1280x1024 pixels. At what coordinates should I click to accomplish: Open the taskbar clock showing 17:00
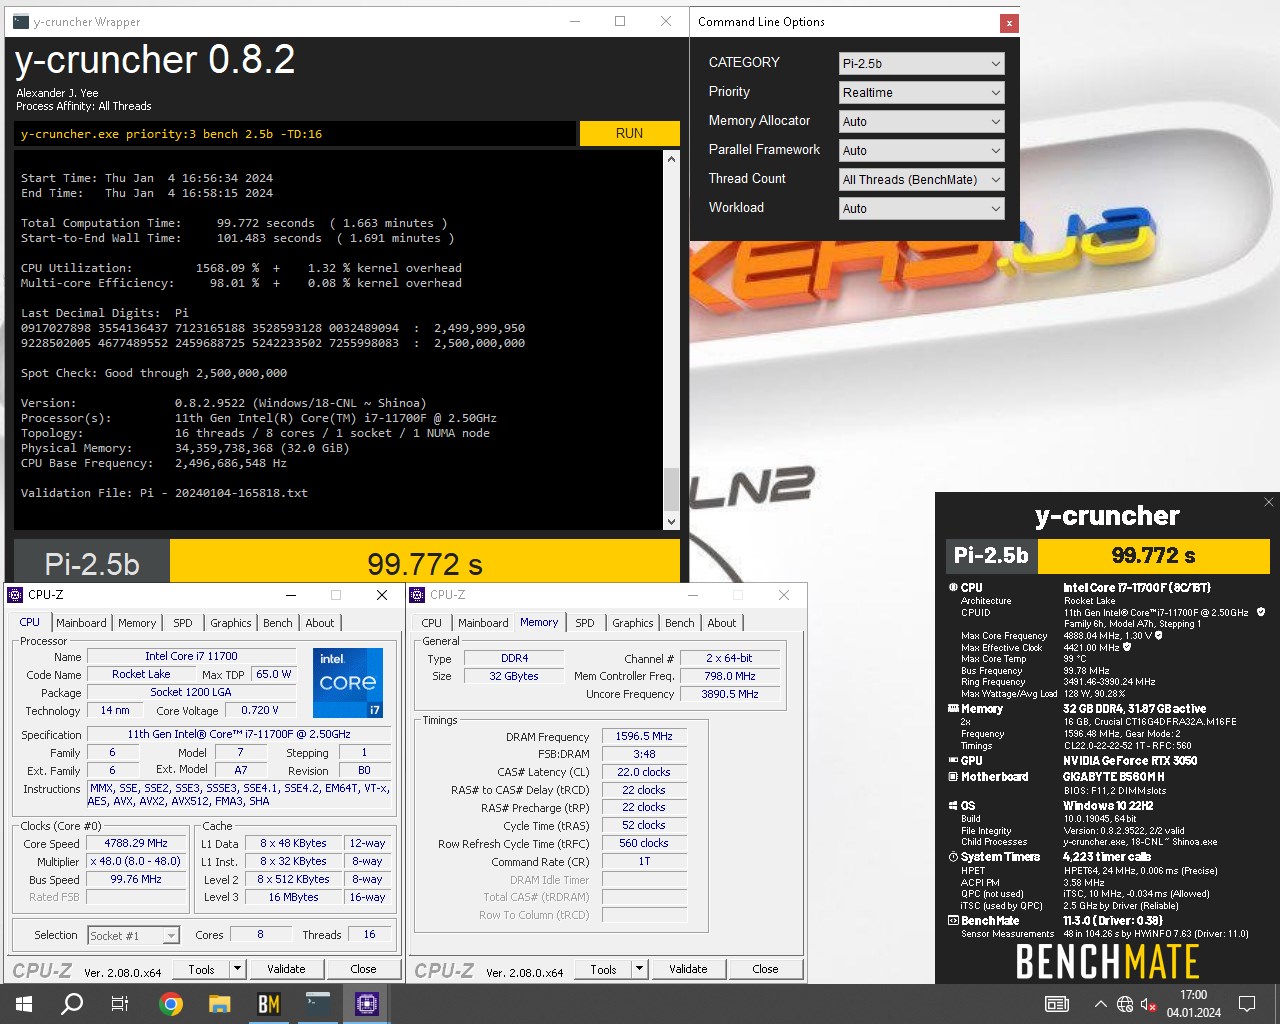pyautogui.click(x=1194, y=1004)
